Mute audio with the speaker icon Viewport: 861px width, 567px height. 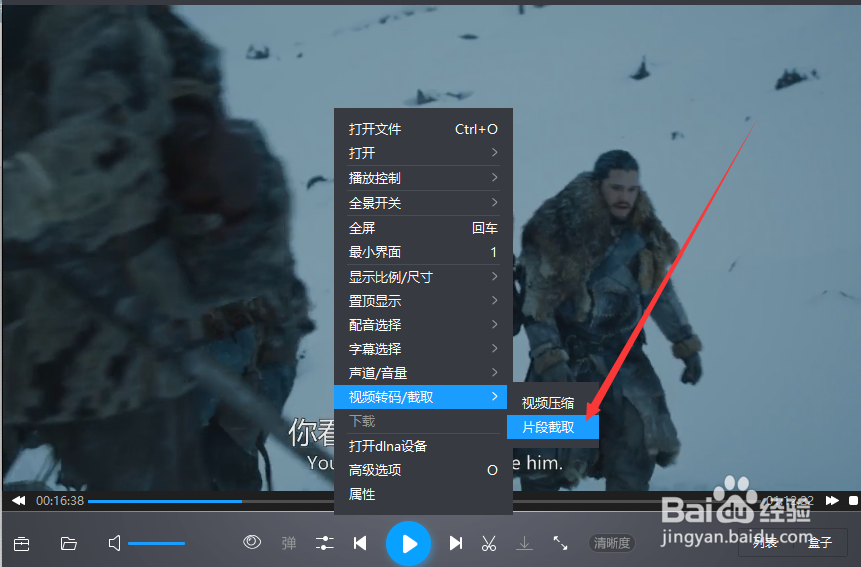(114, 543)
